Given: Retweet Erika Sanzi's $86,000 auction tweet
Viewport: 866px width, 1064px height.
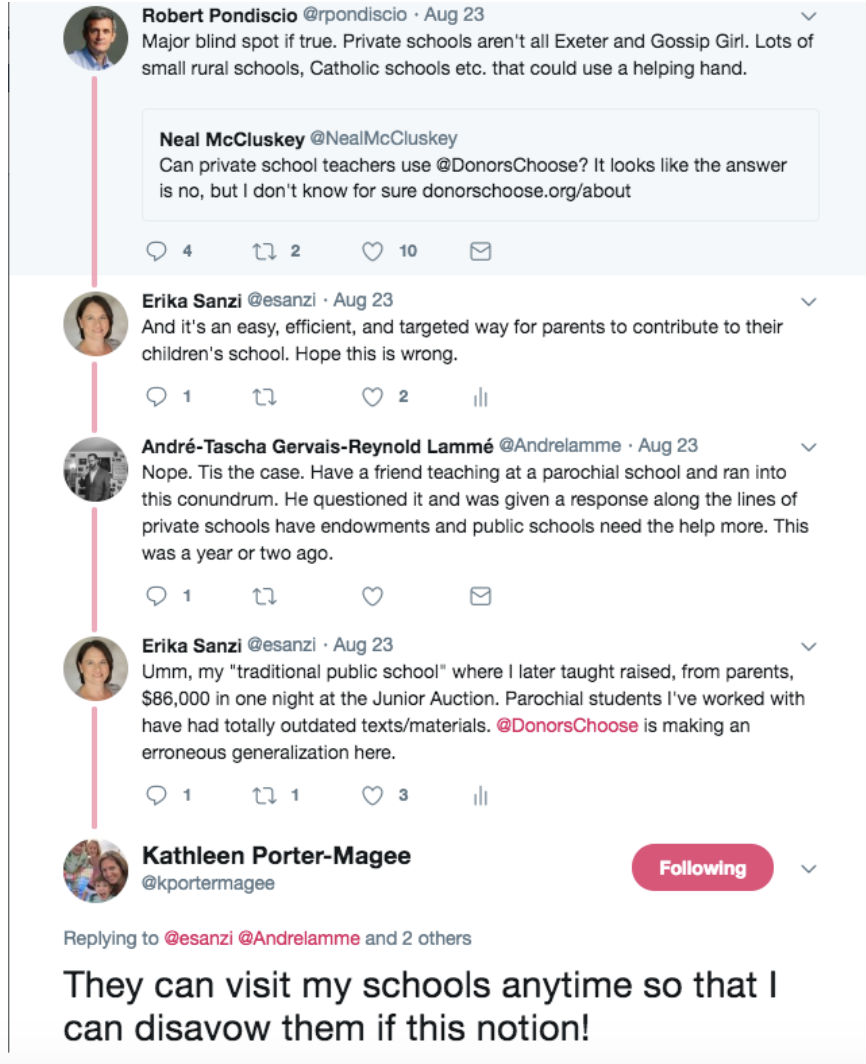Looking at the screenshot, I should click(x=264, y=796).
